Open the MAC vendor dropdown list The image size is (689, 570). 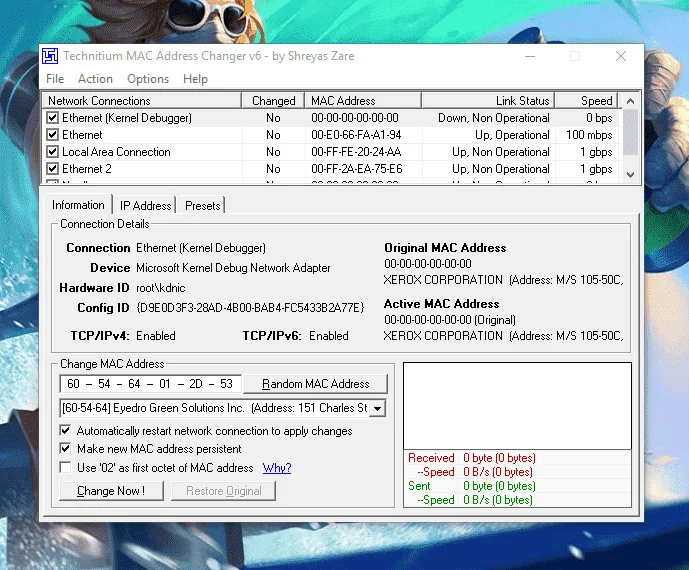(377, 408)
